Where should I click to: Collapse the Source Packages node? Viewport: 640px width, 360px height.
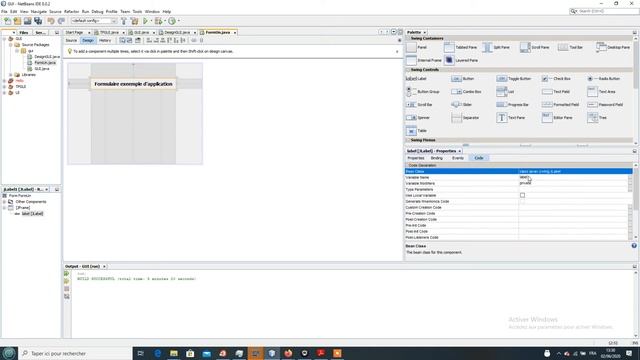[11, 44]
